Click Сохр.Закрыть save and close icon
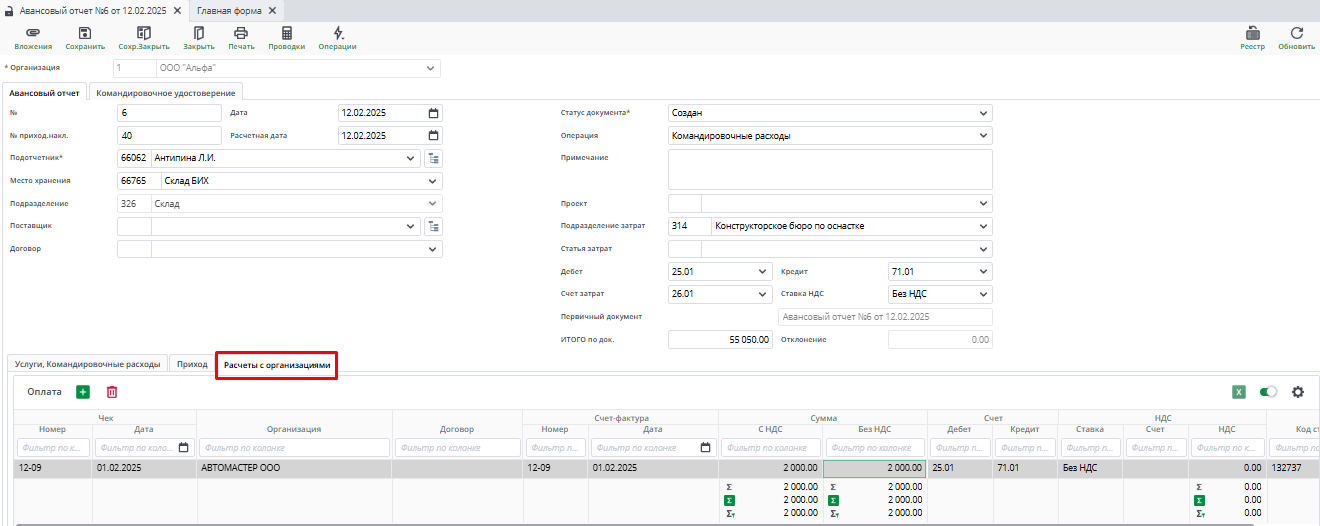 (x=144, y=34)
